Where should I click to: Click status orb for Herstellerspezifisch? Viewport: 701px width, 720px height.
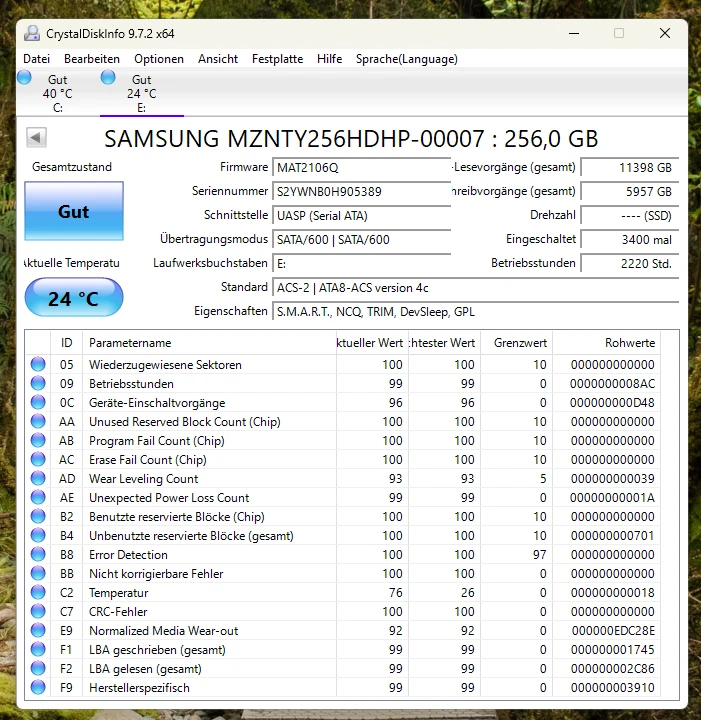[38, 687]
